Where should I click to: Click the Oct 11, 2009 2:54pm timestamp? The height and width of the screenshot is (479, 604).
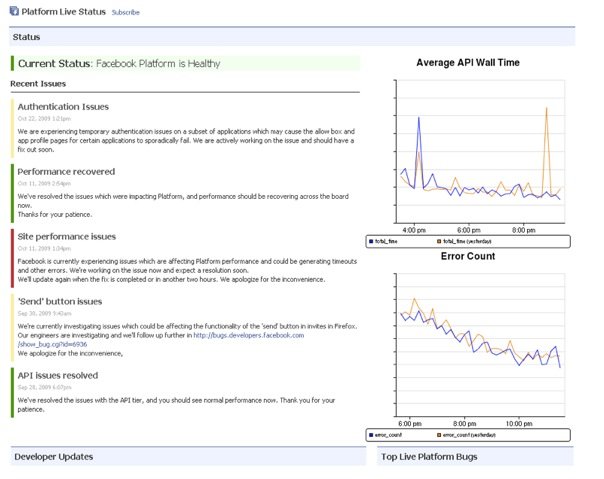click(44, 183)
